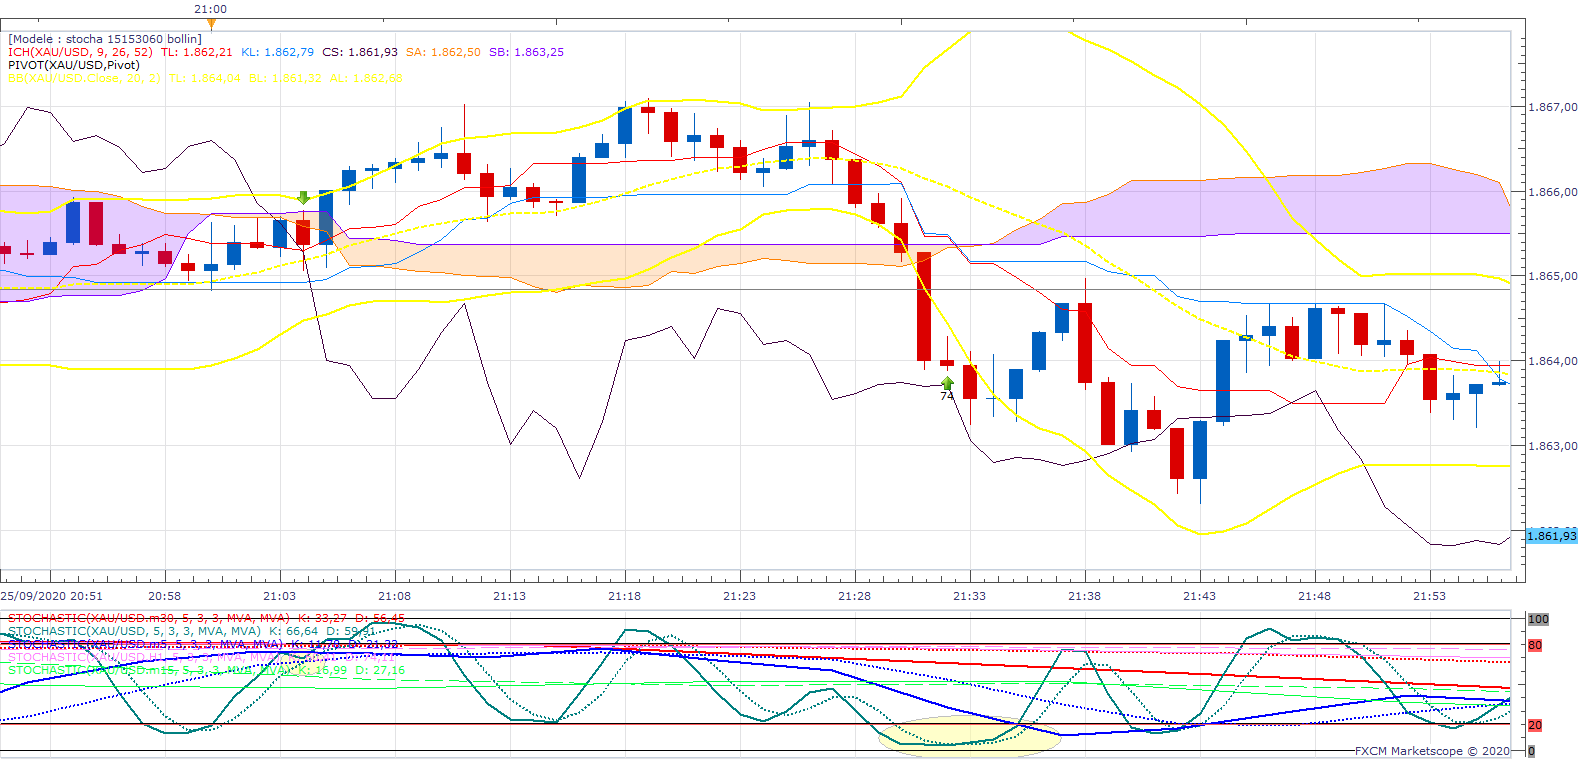This screenshot has height=760, width=1583.
Task: Select the BB(XAU/USD.Close, 20, 2) indicator label
Action: click(x=84, y=78)
